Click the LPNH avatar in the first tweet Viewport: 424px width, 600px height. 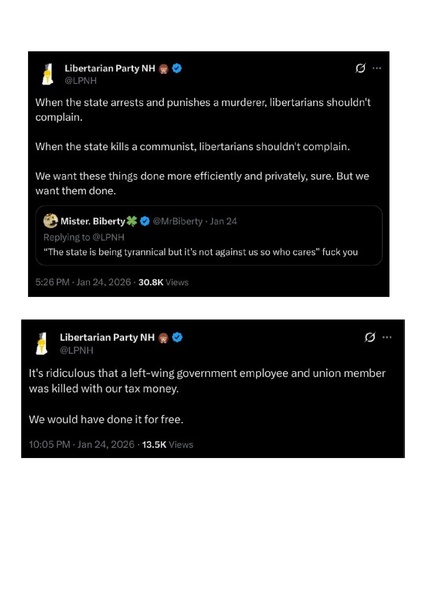48,74
